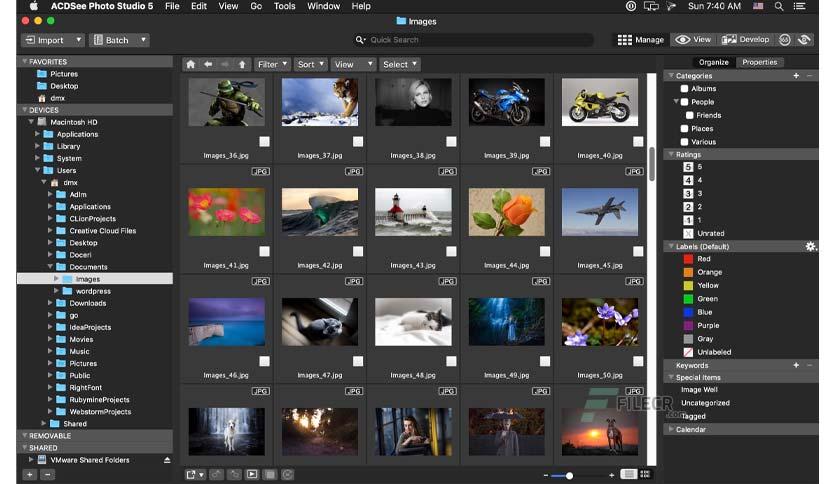Open the File menu
The height and width of the screenshot is (484, 836).
coord(172,6)
